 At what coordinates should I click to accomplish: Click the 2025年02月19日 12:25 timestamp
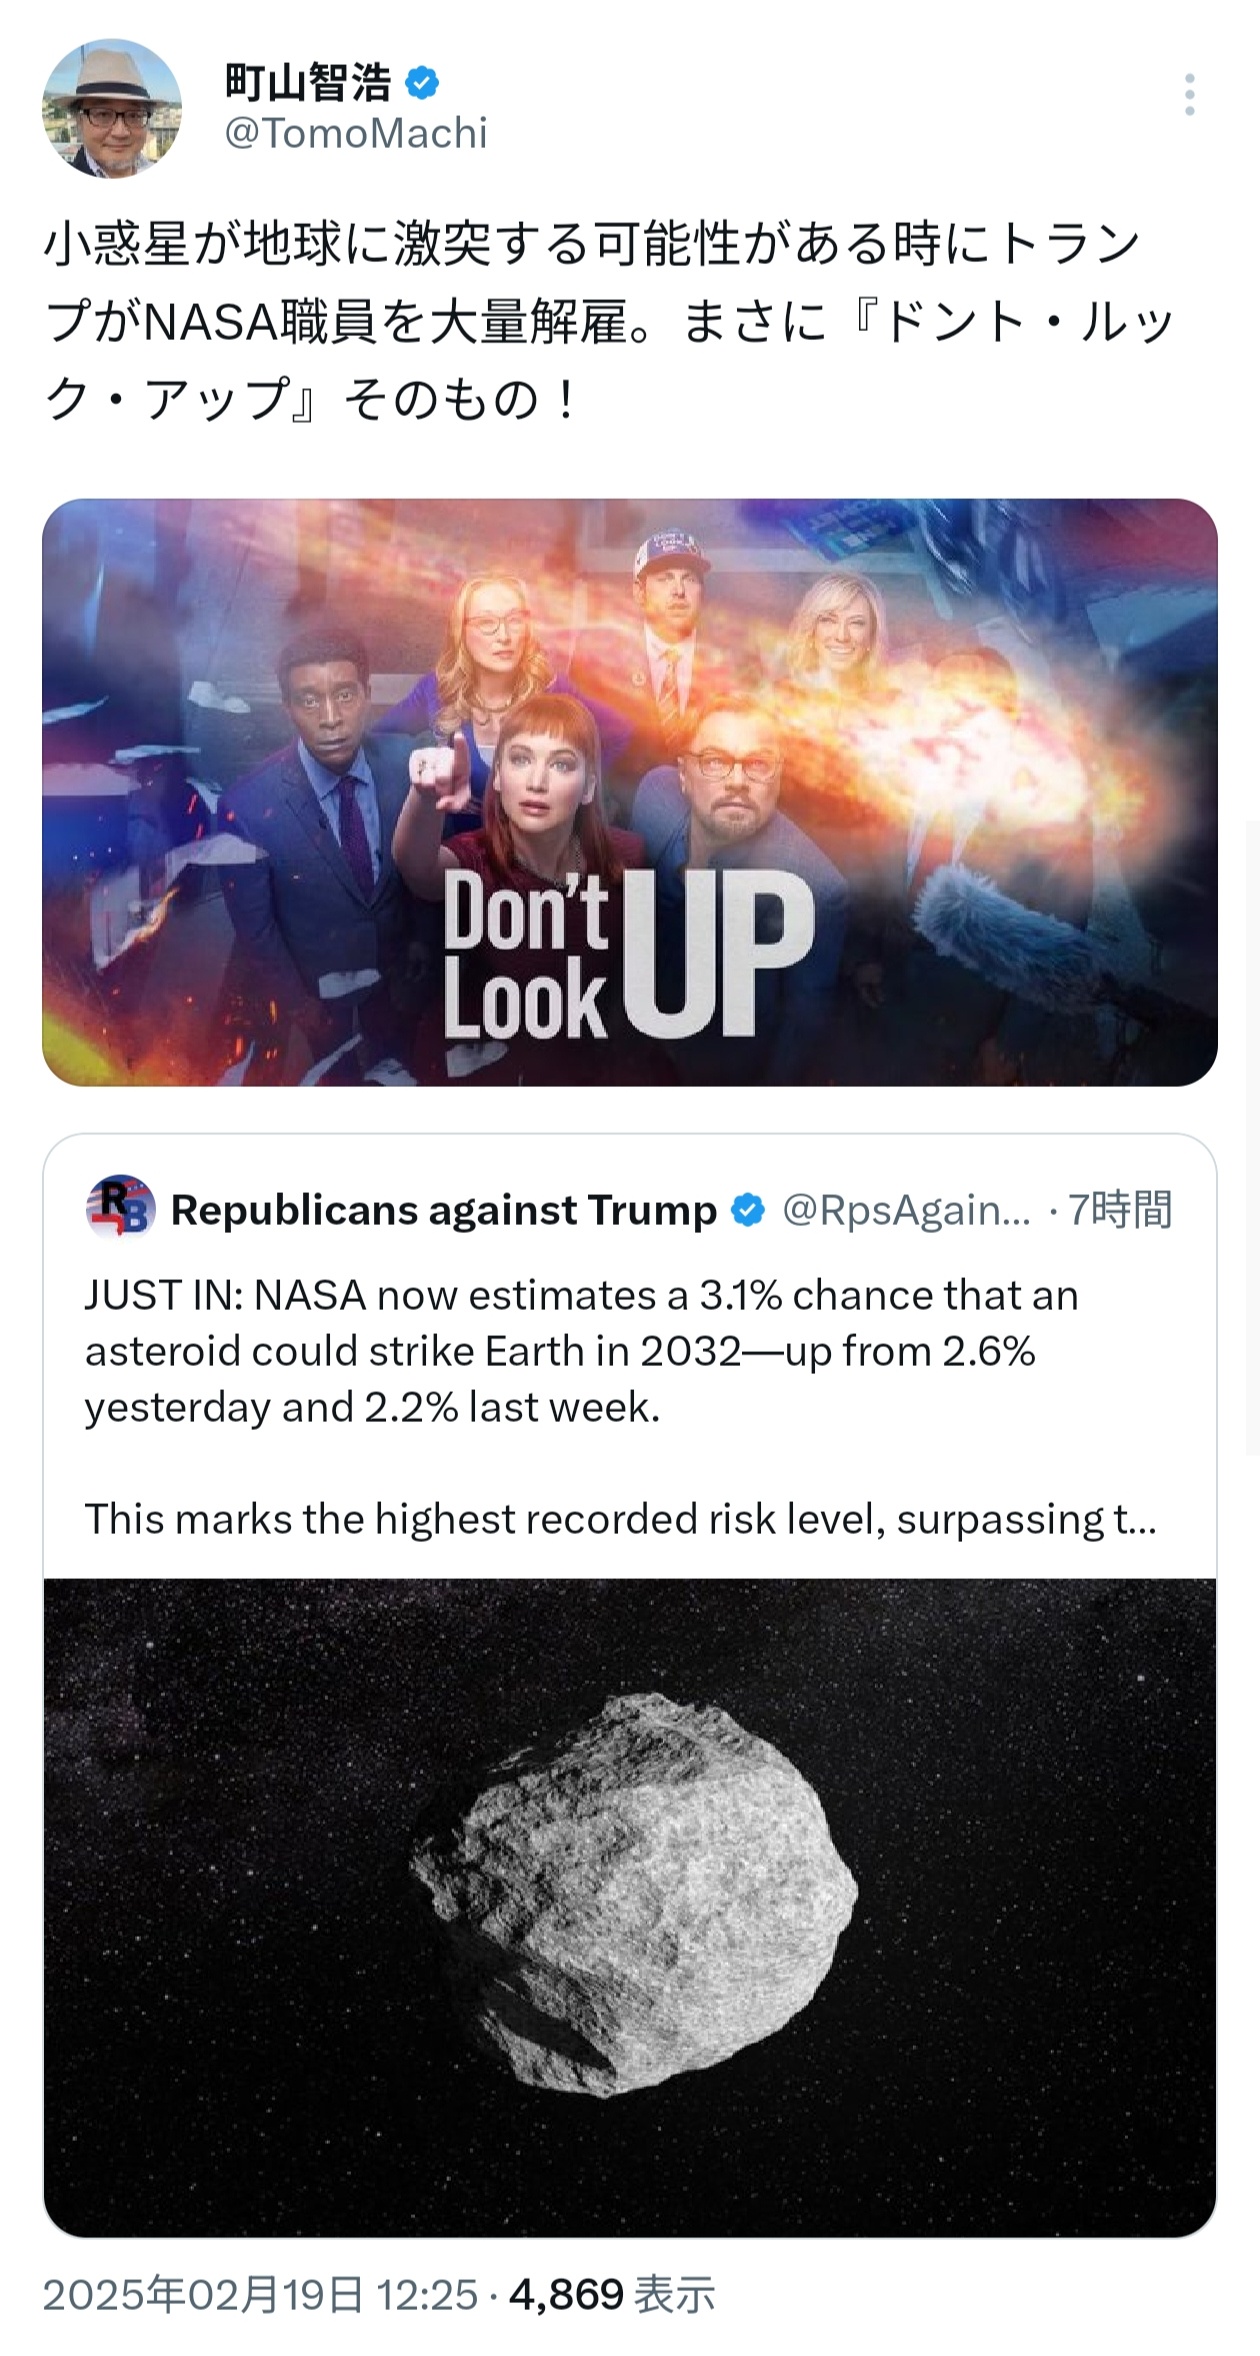click(260, 2294)
